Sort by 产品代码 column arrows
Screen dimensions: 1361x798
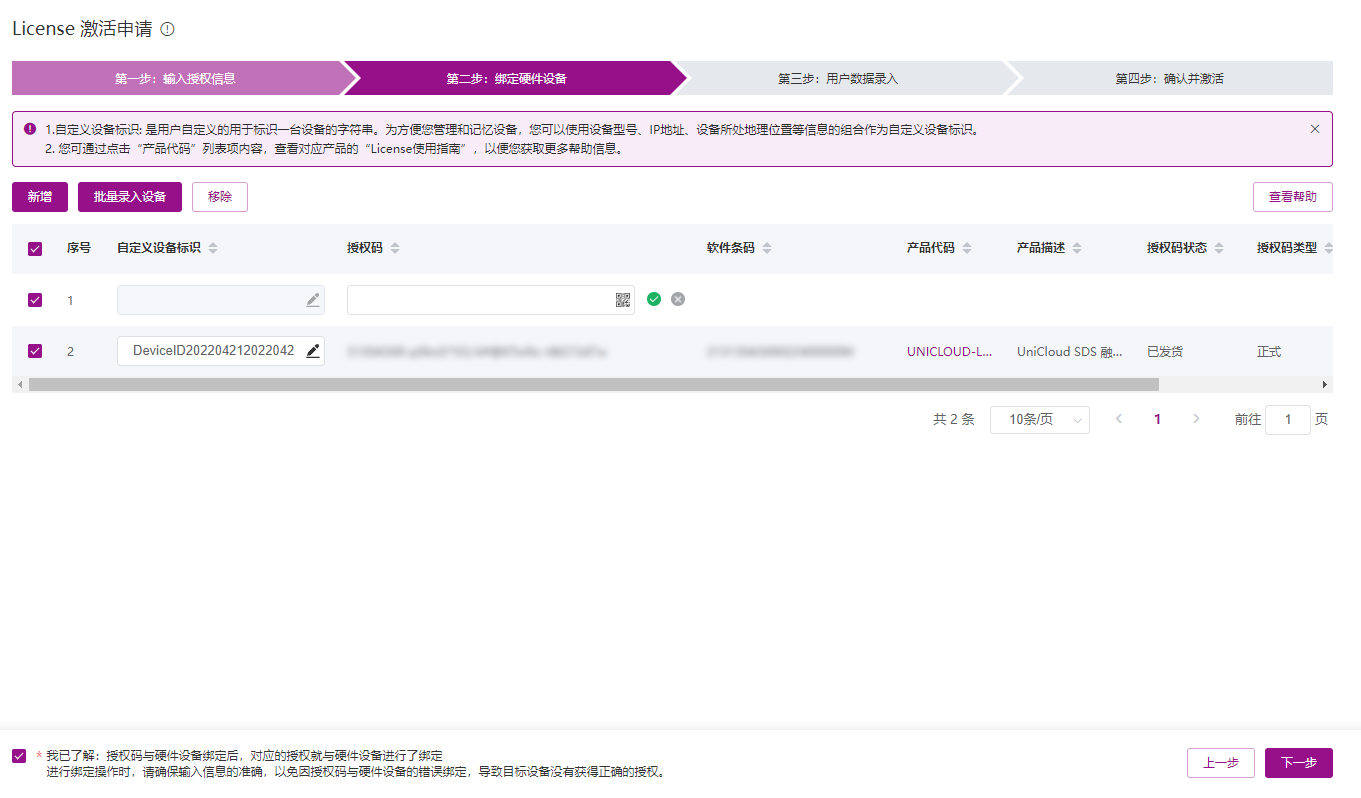pos(967,248)
